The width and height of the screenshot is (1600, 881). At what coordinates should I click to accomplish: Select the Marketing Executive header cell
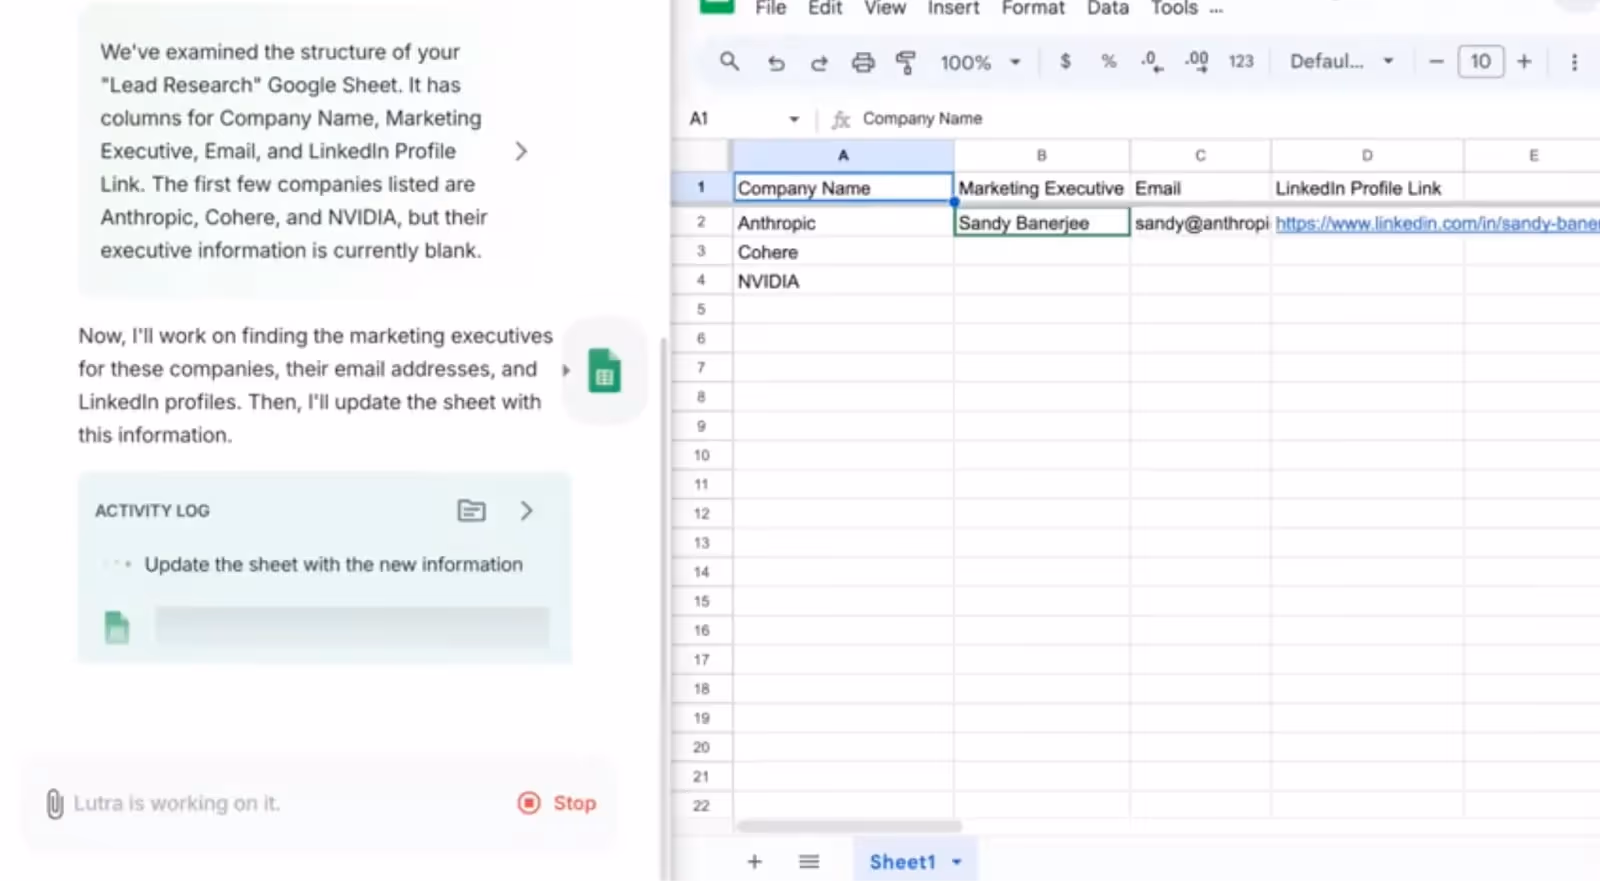pyautogui.click(x=1042, y=188)
